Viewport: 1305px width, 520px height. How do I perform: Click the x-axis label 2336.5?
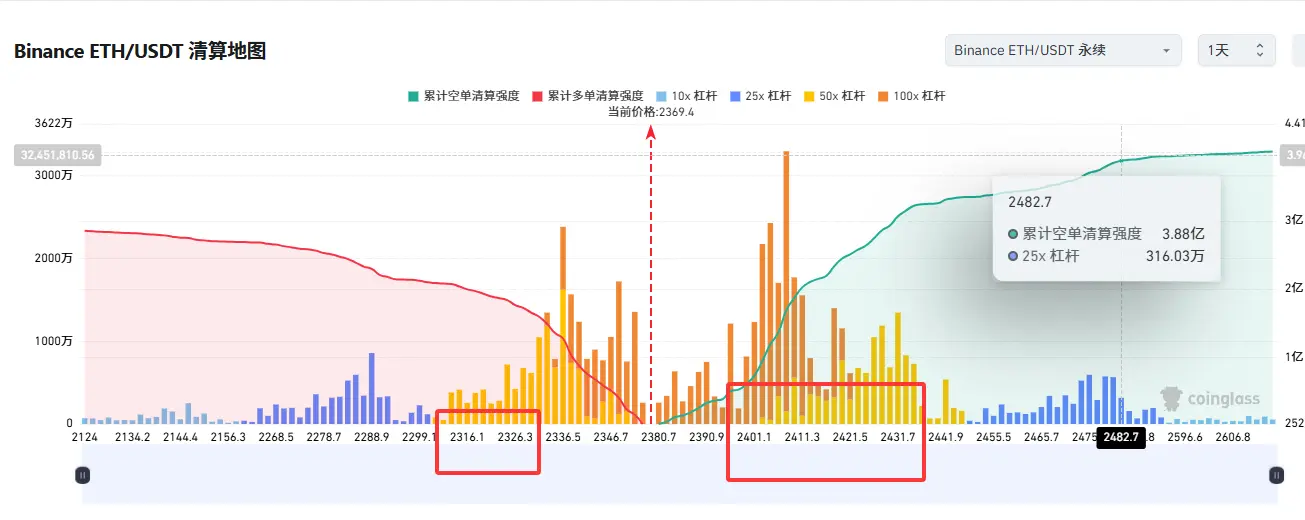point(563,437)
